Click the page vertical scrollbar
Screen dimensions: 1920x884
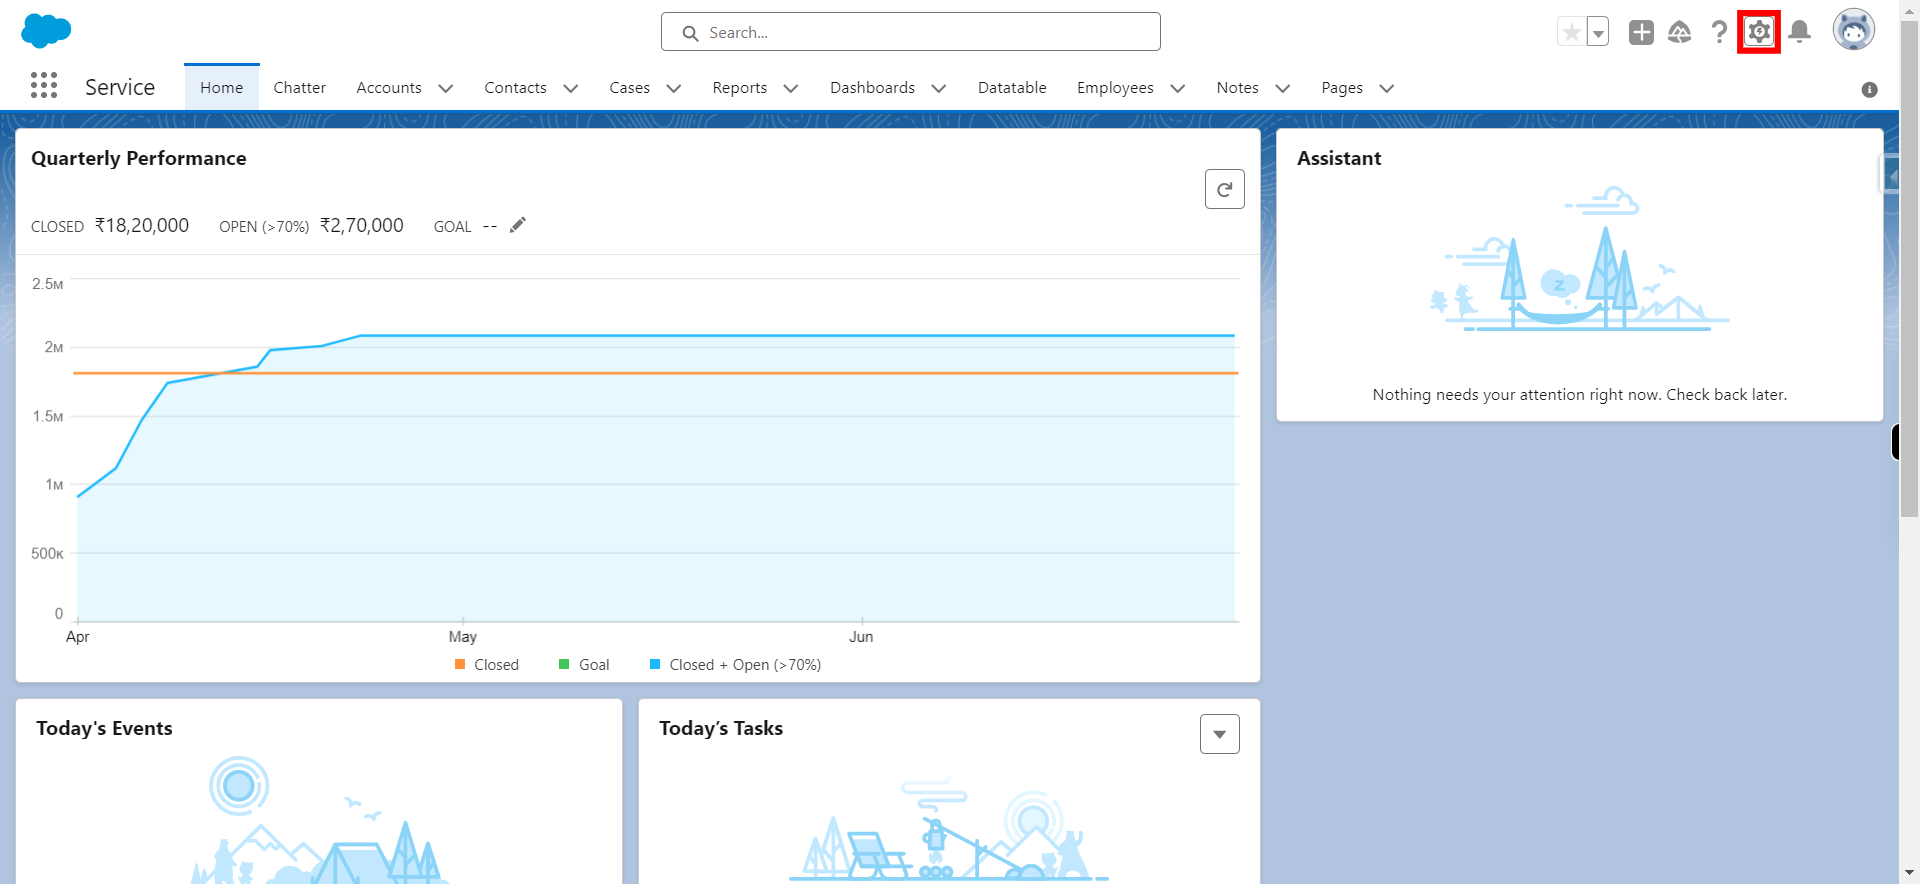(x=1909, y=270)
